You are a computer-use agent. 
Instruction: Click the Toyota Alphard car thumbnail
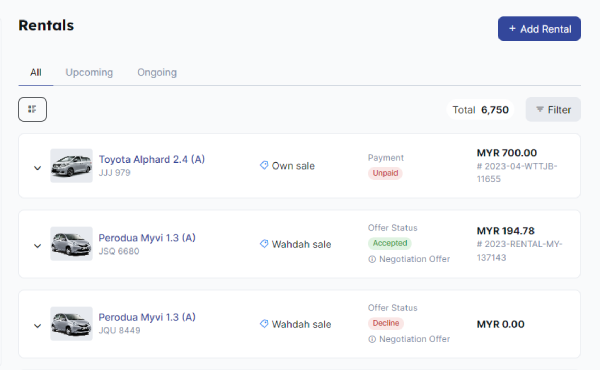point(72,166)
